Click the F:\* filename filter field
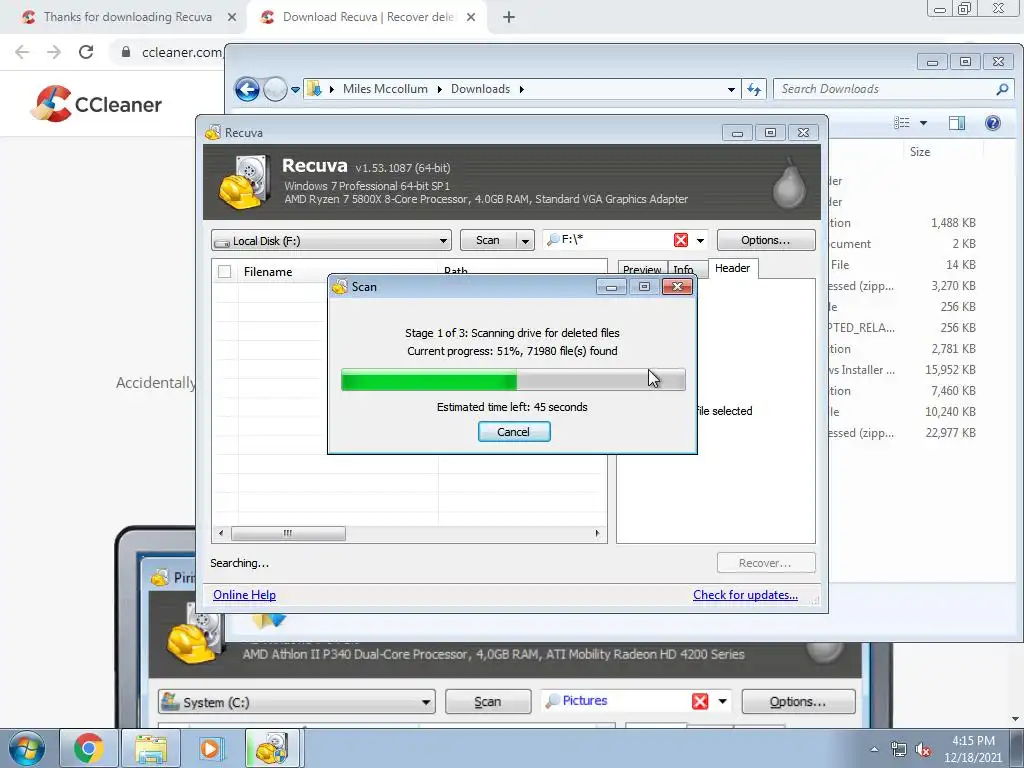Viewport: 1024px width, 768px height. (614, 240)
